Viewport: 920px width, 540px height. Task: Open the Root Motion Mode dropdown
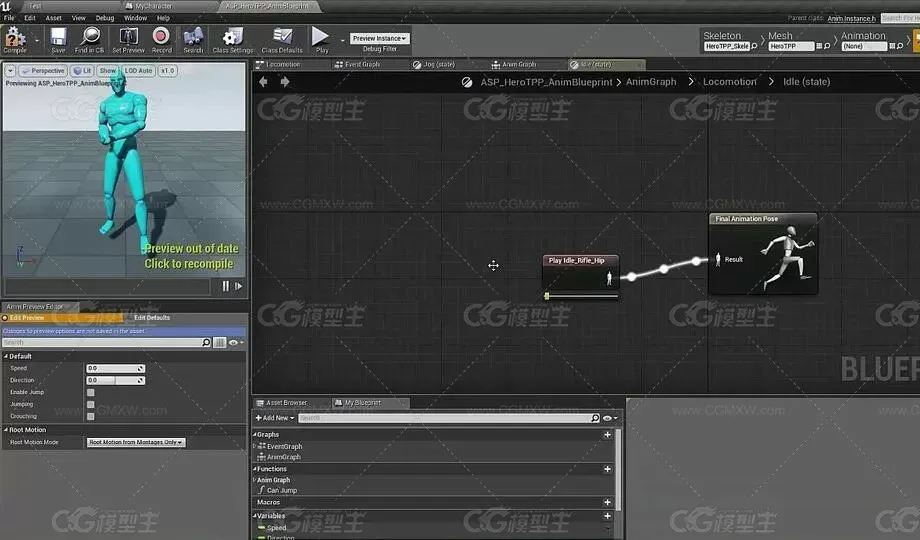[136, 443]
